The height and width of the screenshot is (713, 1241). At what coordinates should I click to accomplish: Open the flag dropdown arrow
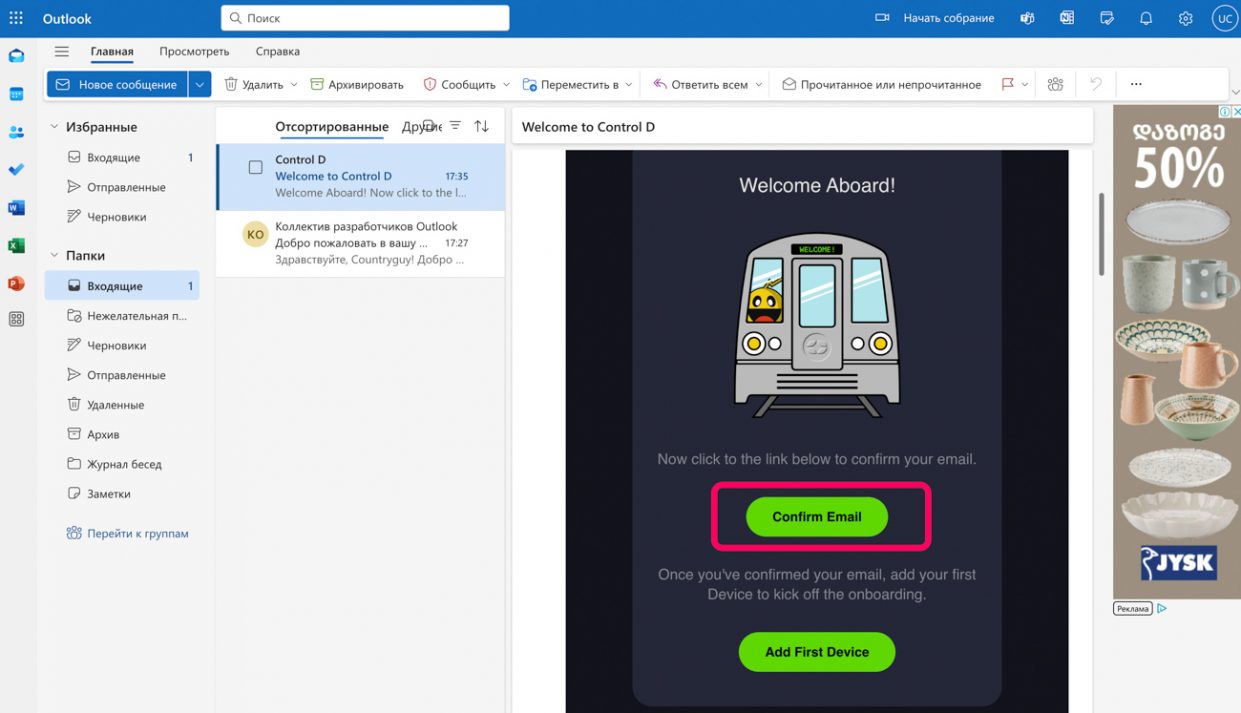[1026, 85]
